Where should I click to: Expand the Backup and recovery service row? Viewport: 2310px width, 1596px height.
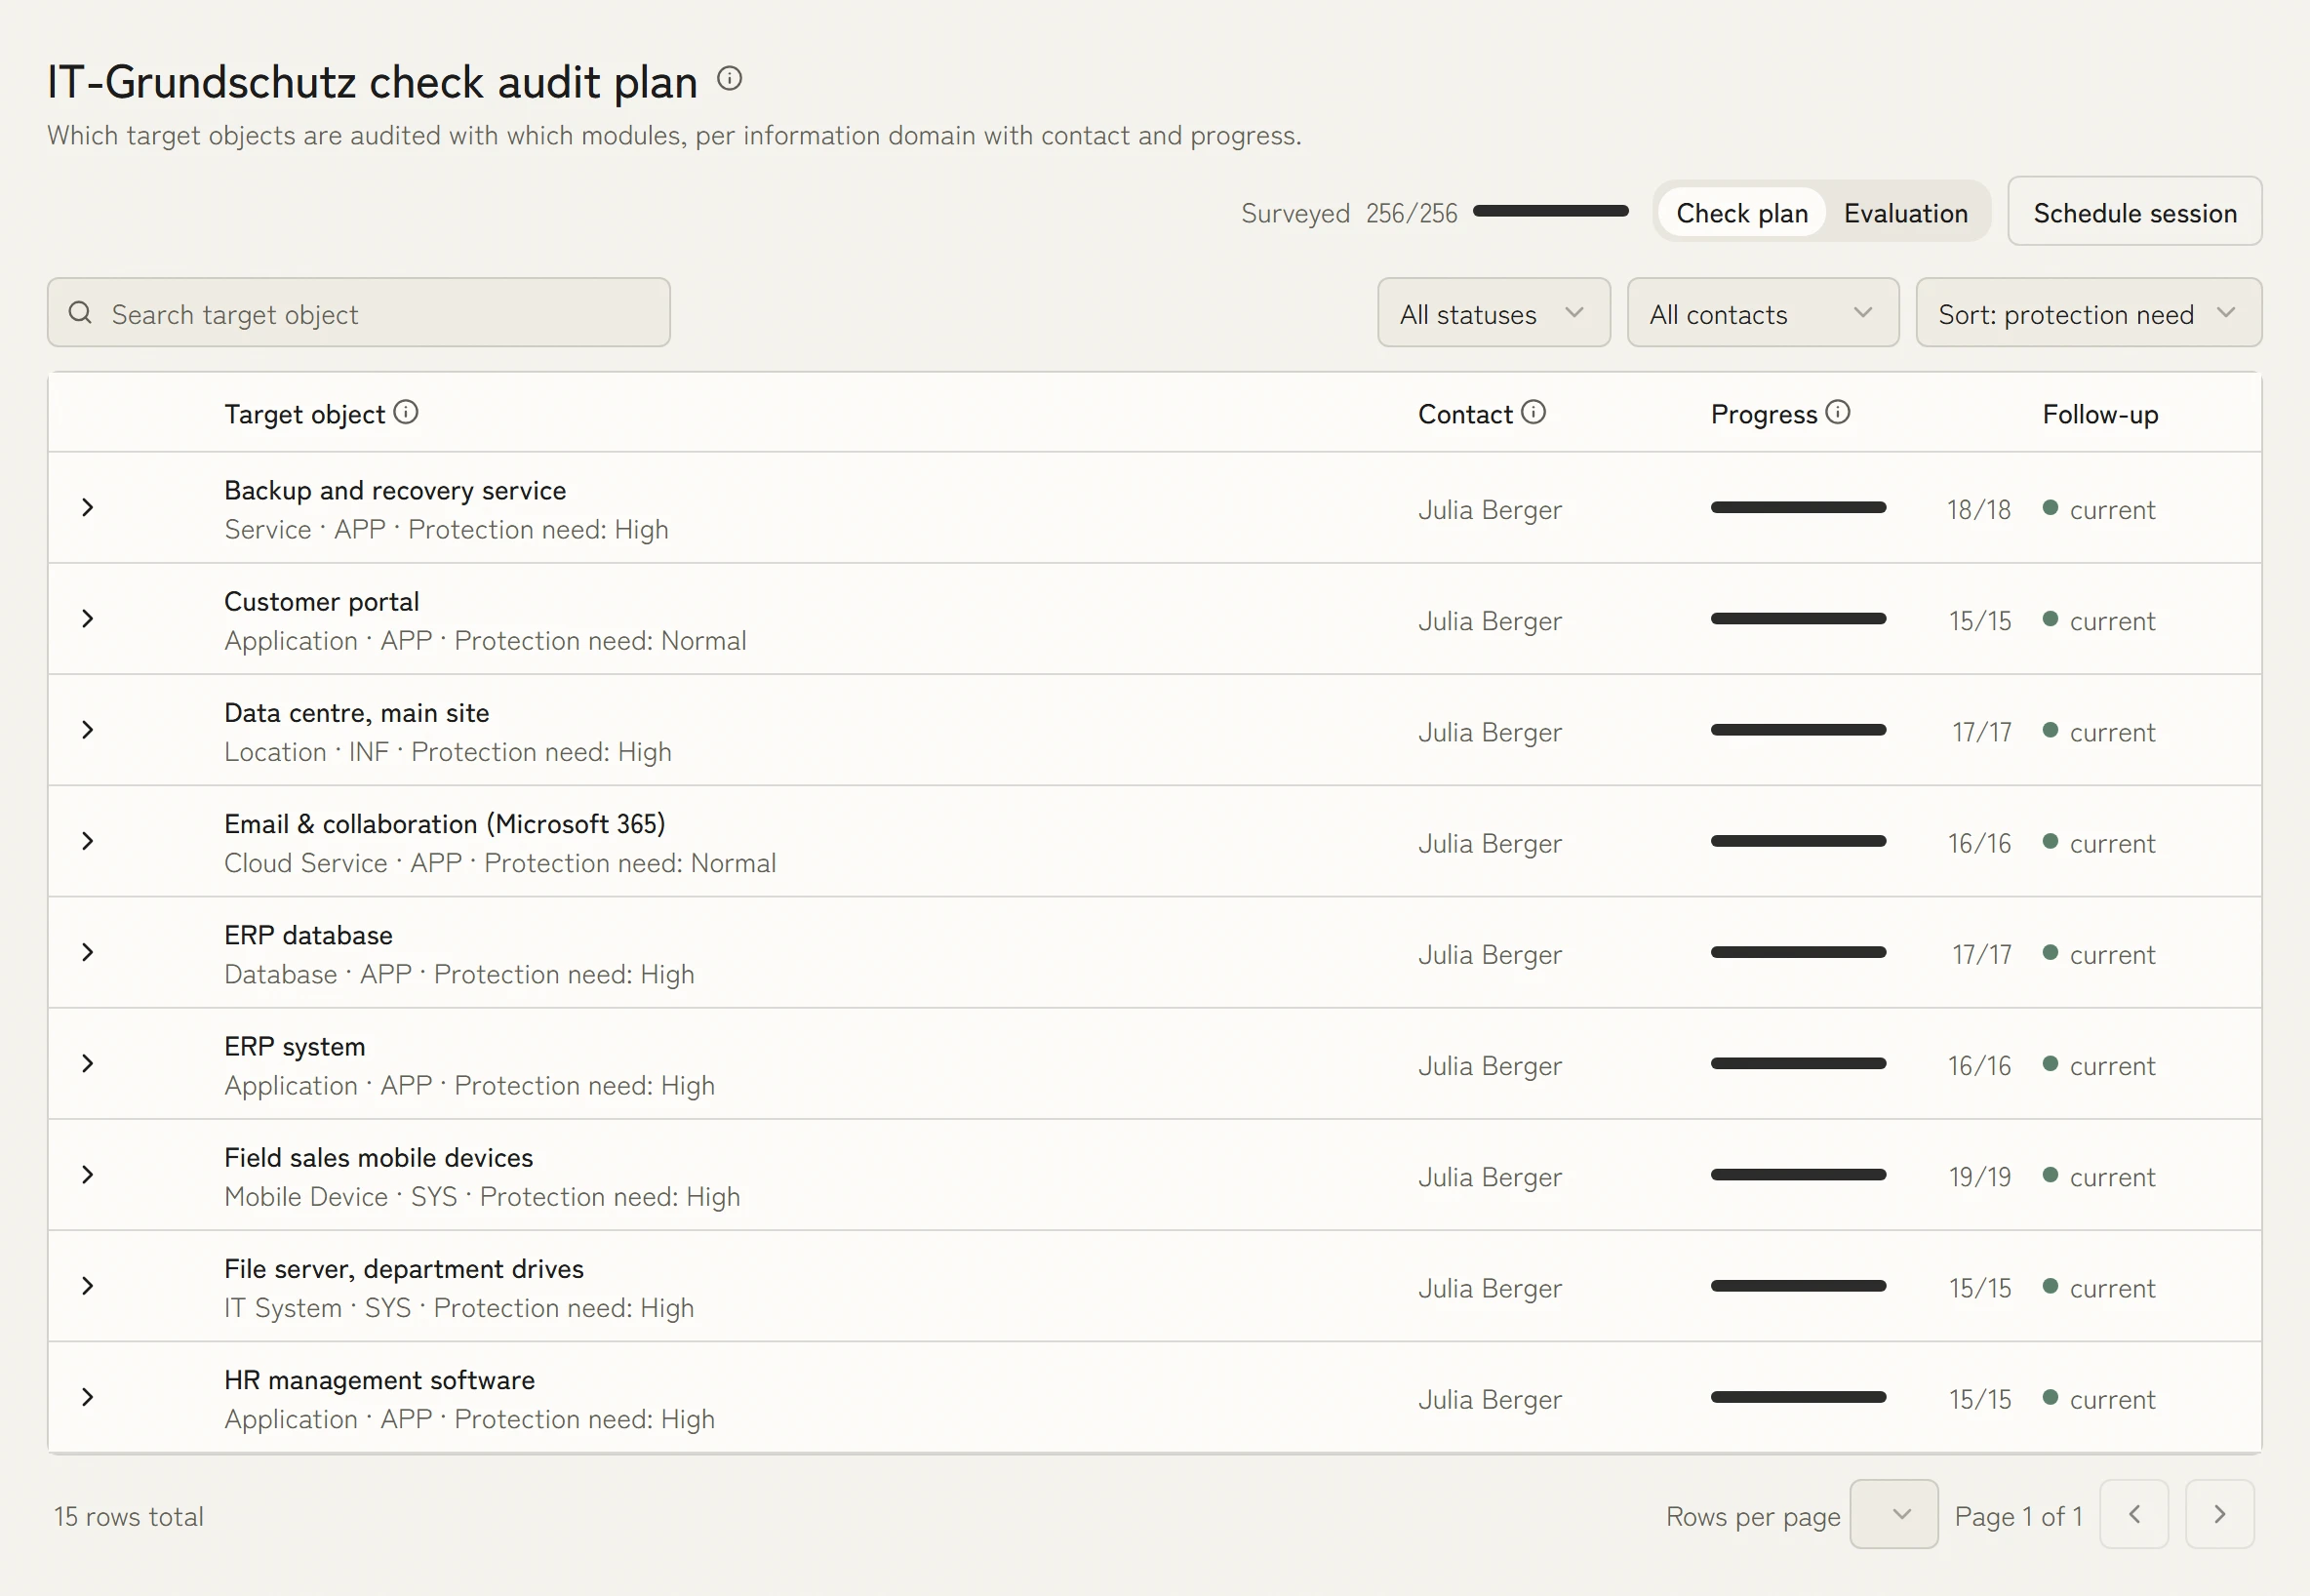(88, 507)
